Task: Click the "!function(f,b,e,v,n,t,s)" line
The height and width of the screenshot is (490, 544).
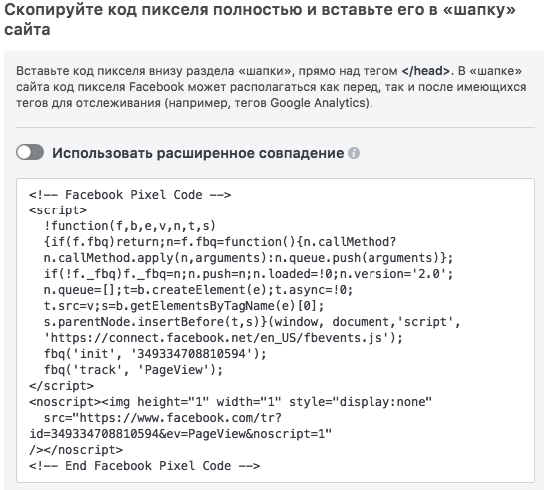Action: tap(130, 226)
